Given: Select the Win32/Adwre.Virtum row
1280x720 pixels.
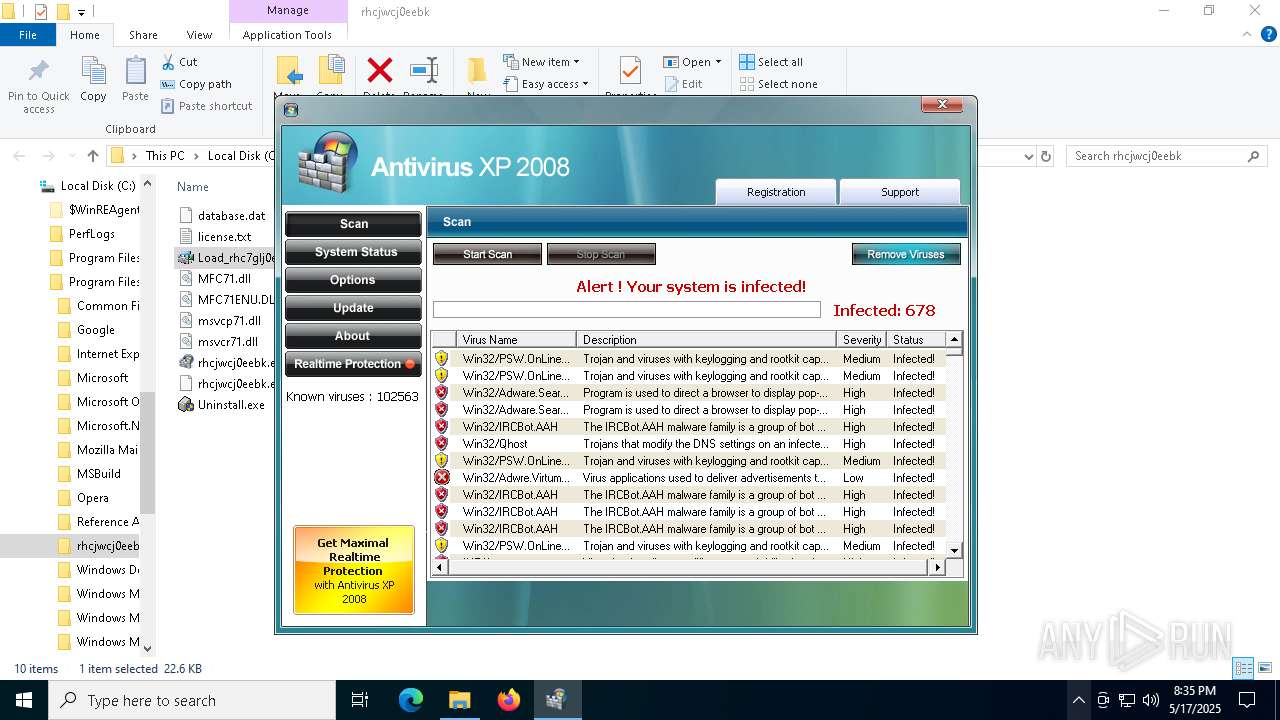Looking at the screenshot, I should [689, 478].
